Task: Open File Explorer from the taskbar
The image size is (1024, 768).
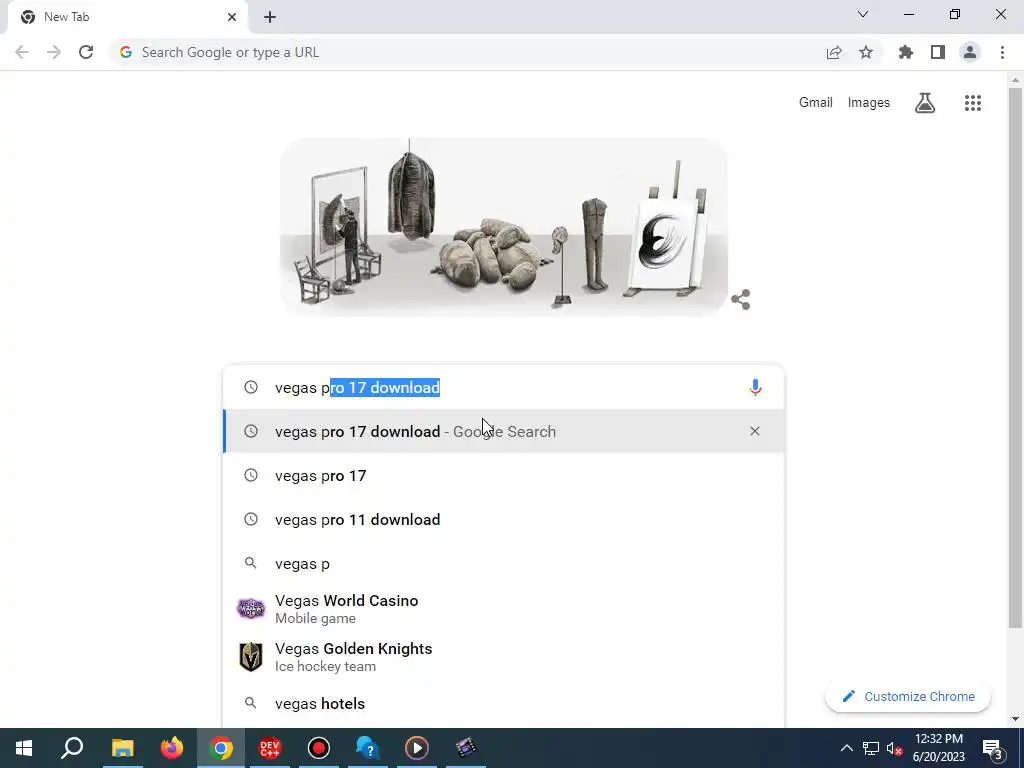Action: pyautogui.click(x=122, y=748)
